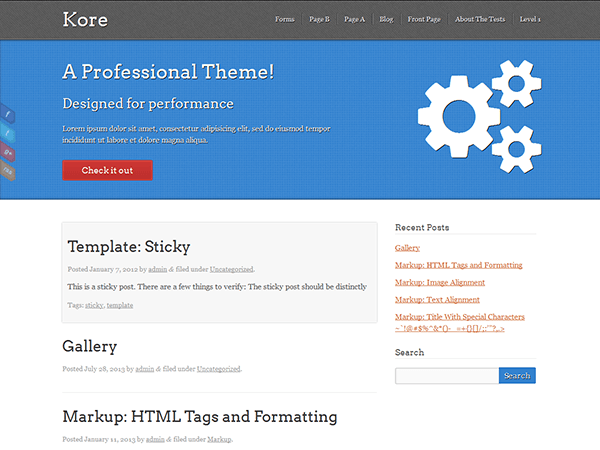Open the Forms menu item

point(285,19)
